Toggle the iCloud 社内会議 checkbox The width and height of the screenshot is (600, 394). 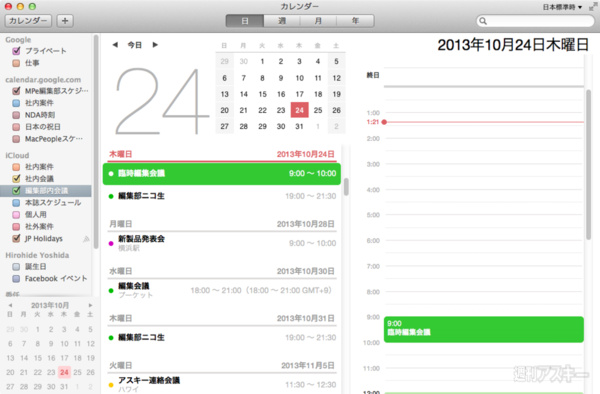tap(16, 179)
